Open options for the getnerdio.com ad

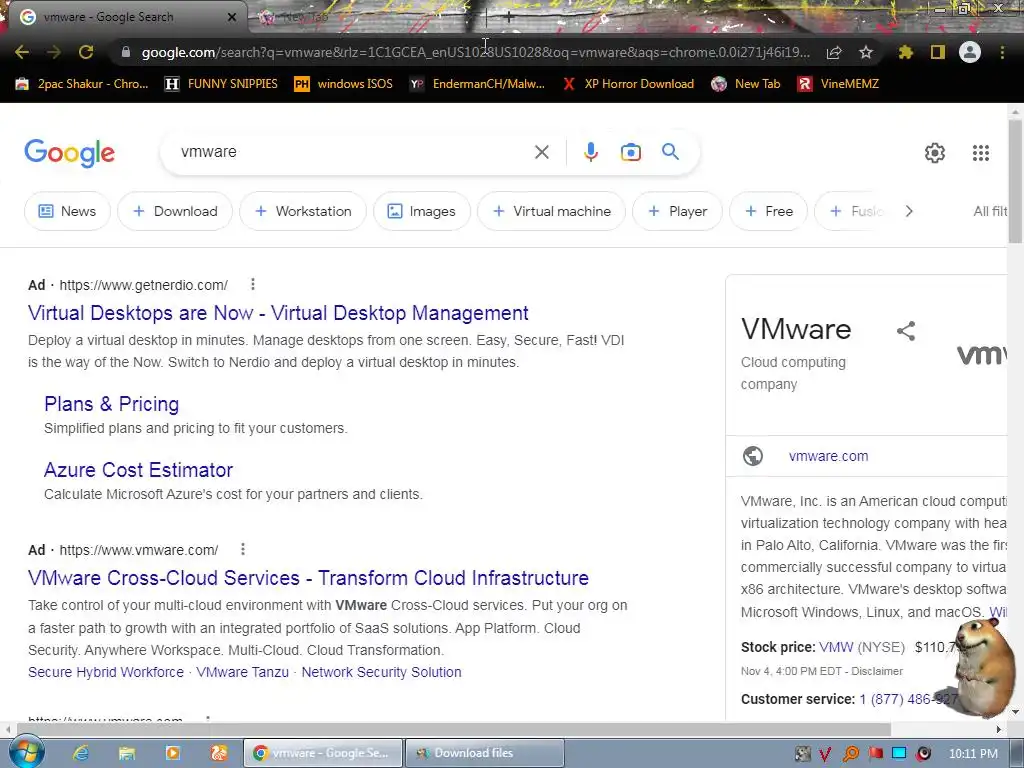pos(253,284)
